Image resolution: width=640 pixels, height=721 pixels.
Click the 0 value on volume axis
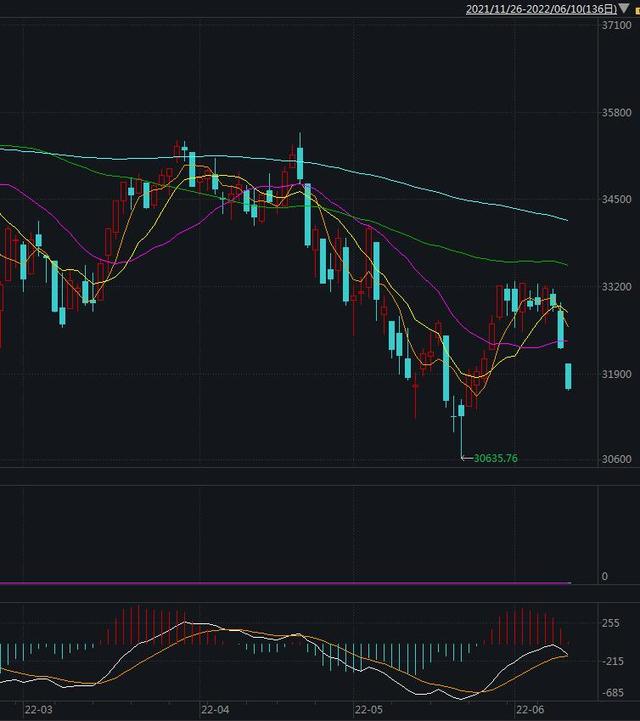[x=605, y=577]
